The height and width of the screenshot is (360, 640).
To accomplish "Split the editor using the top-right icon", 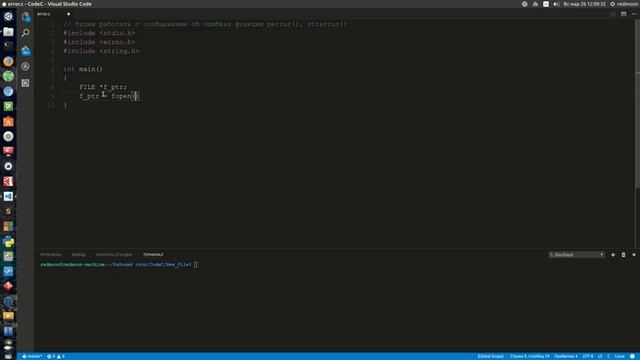I will pos(613,14).
